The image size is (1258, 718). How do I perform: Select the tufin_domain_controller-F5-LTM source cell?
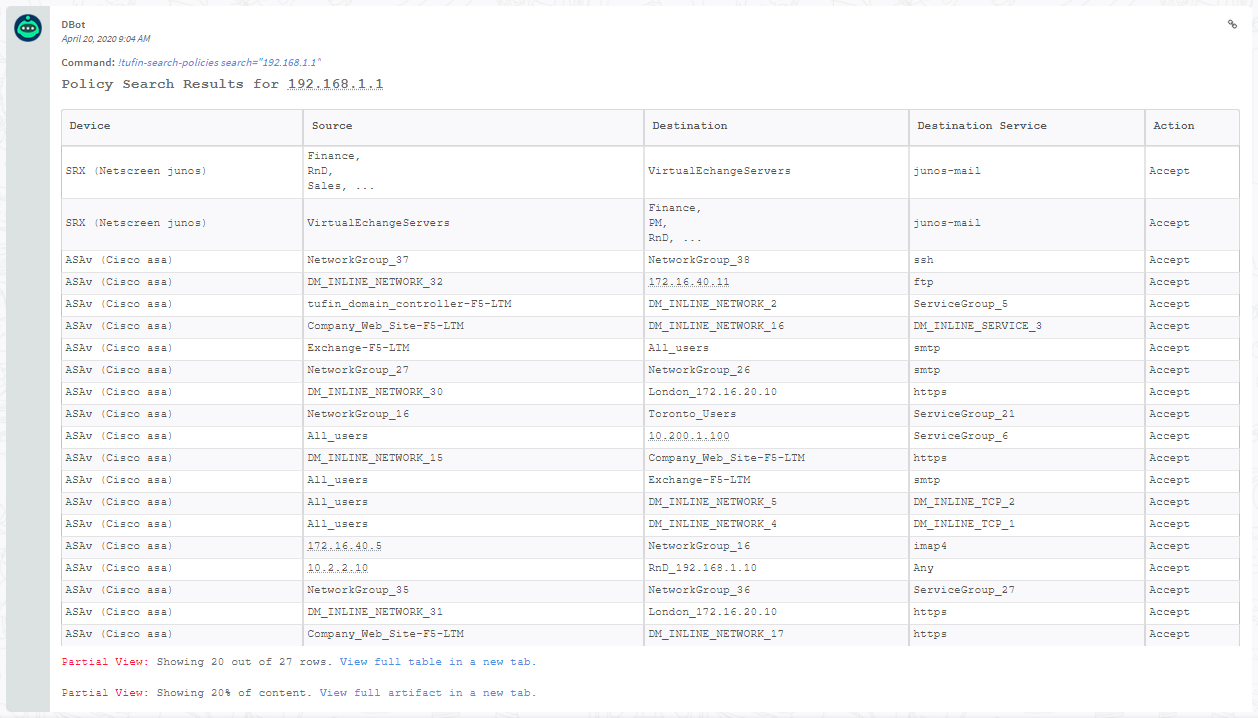click(409, 304)
